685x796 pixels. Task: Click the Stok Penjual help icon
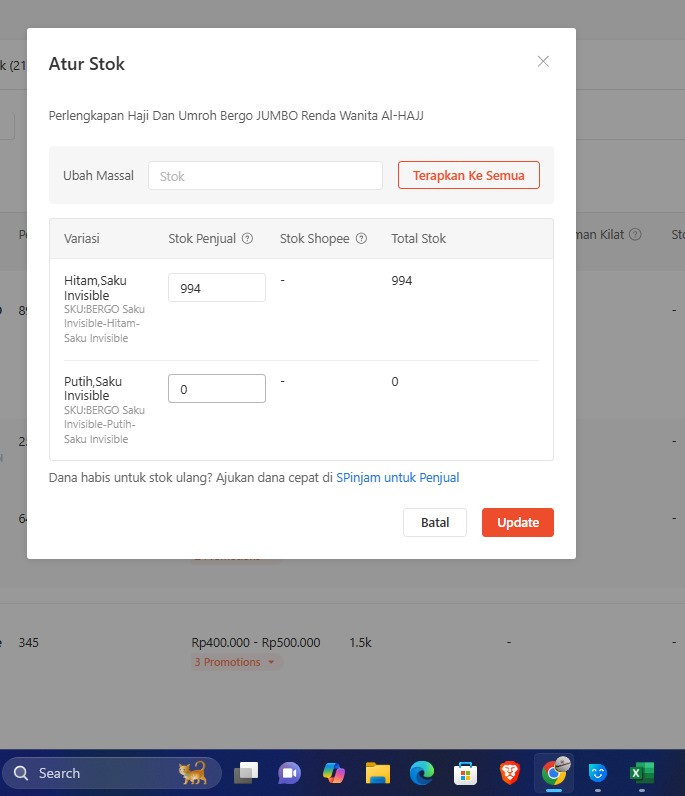tap(247, 238)
